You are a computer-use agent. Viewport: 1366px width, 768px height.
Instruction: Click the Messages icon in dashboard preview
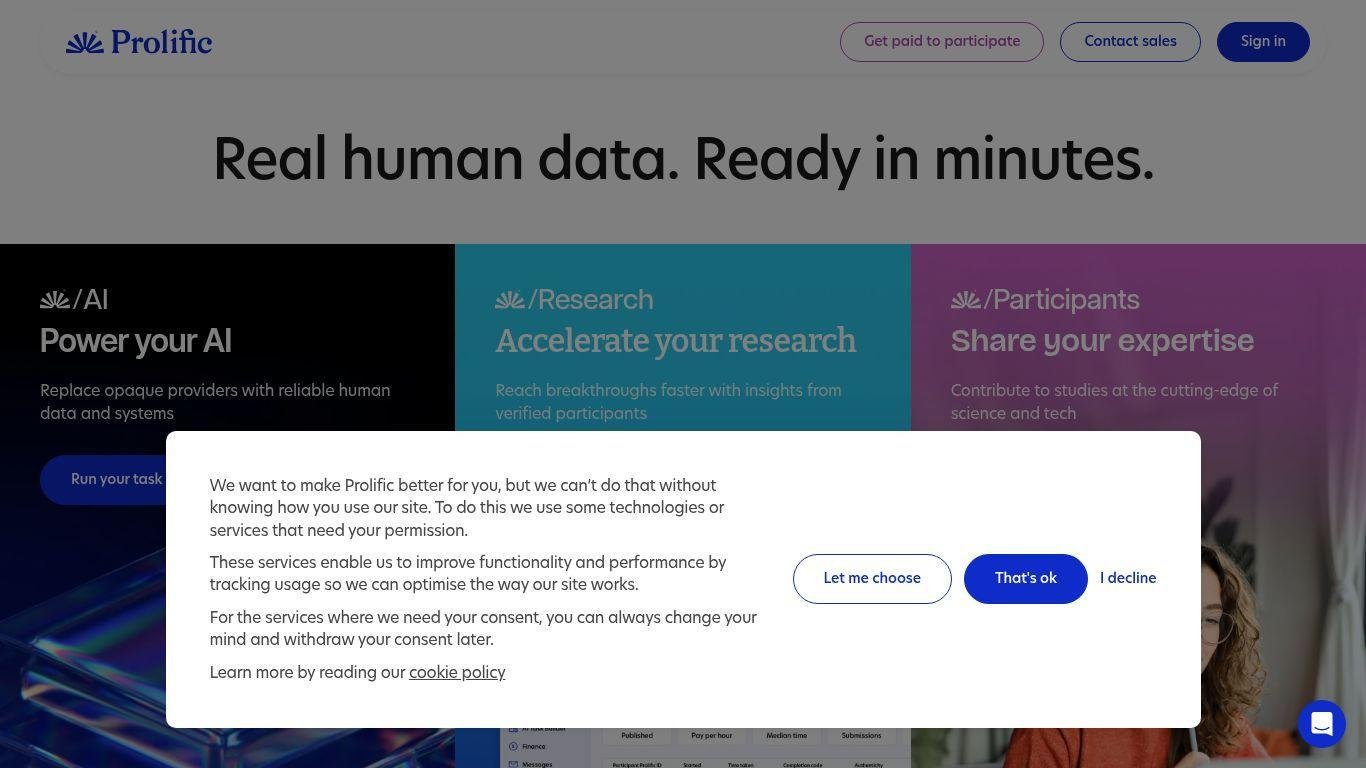(x=514, y=764)
